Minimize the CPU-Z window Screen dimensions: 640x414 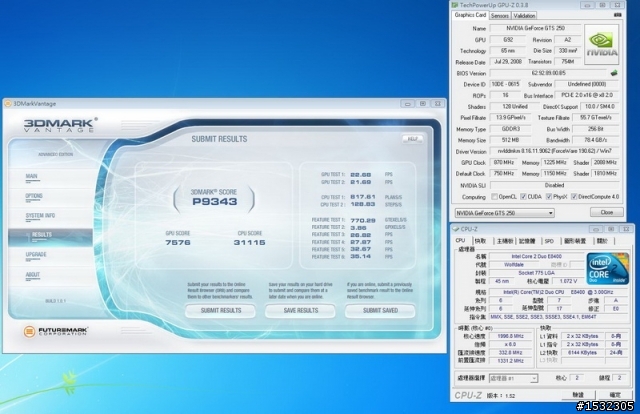click(595, 229)
